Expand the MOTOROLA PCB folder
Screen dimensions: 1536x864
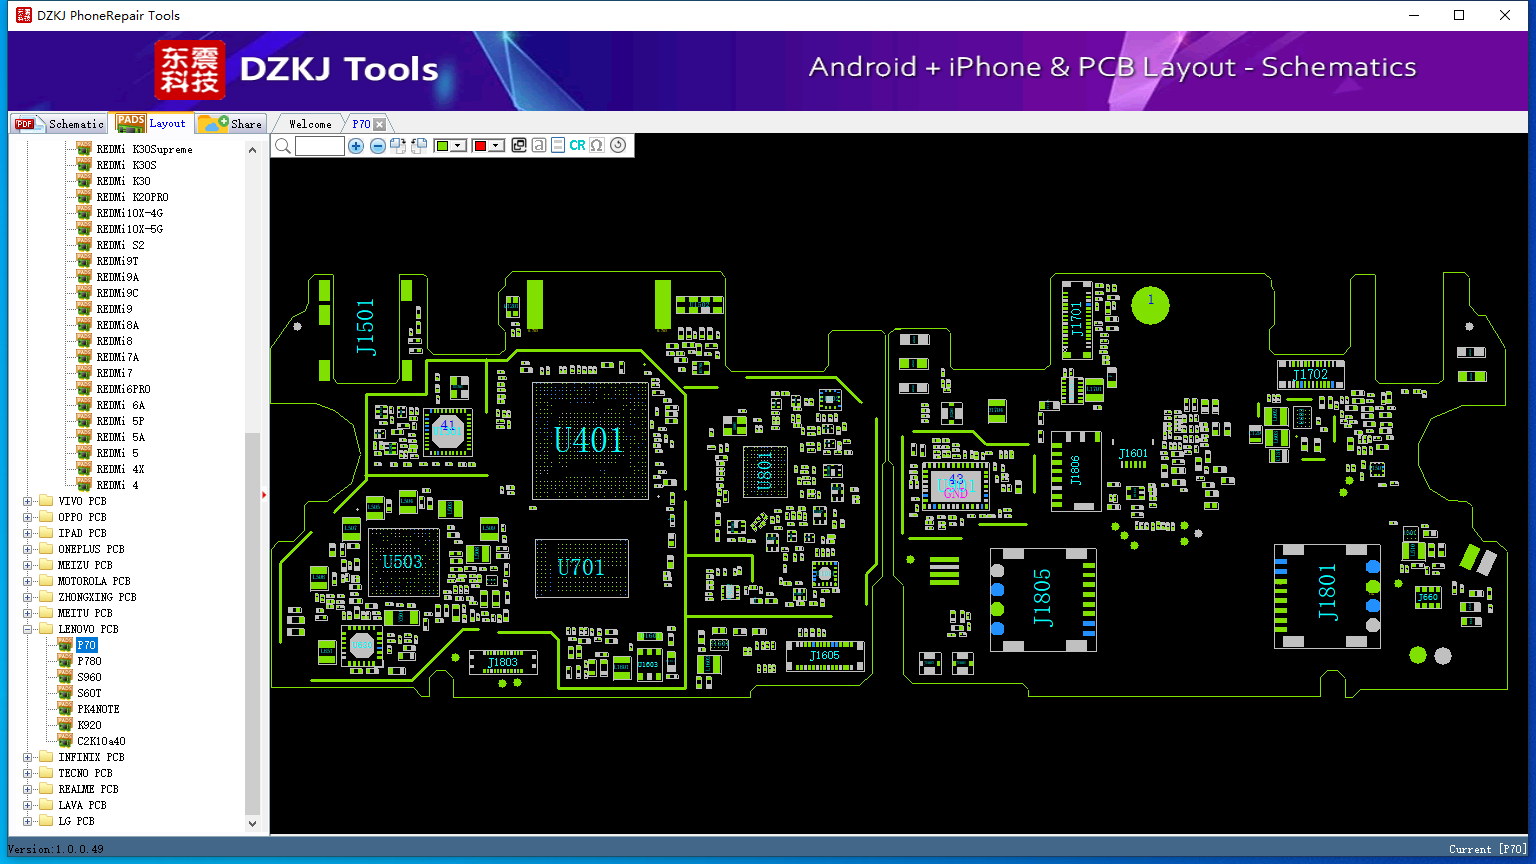(28, 581)
